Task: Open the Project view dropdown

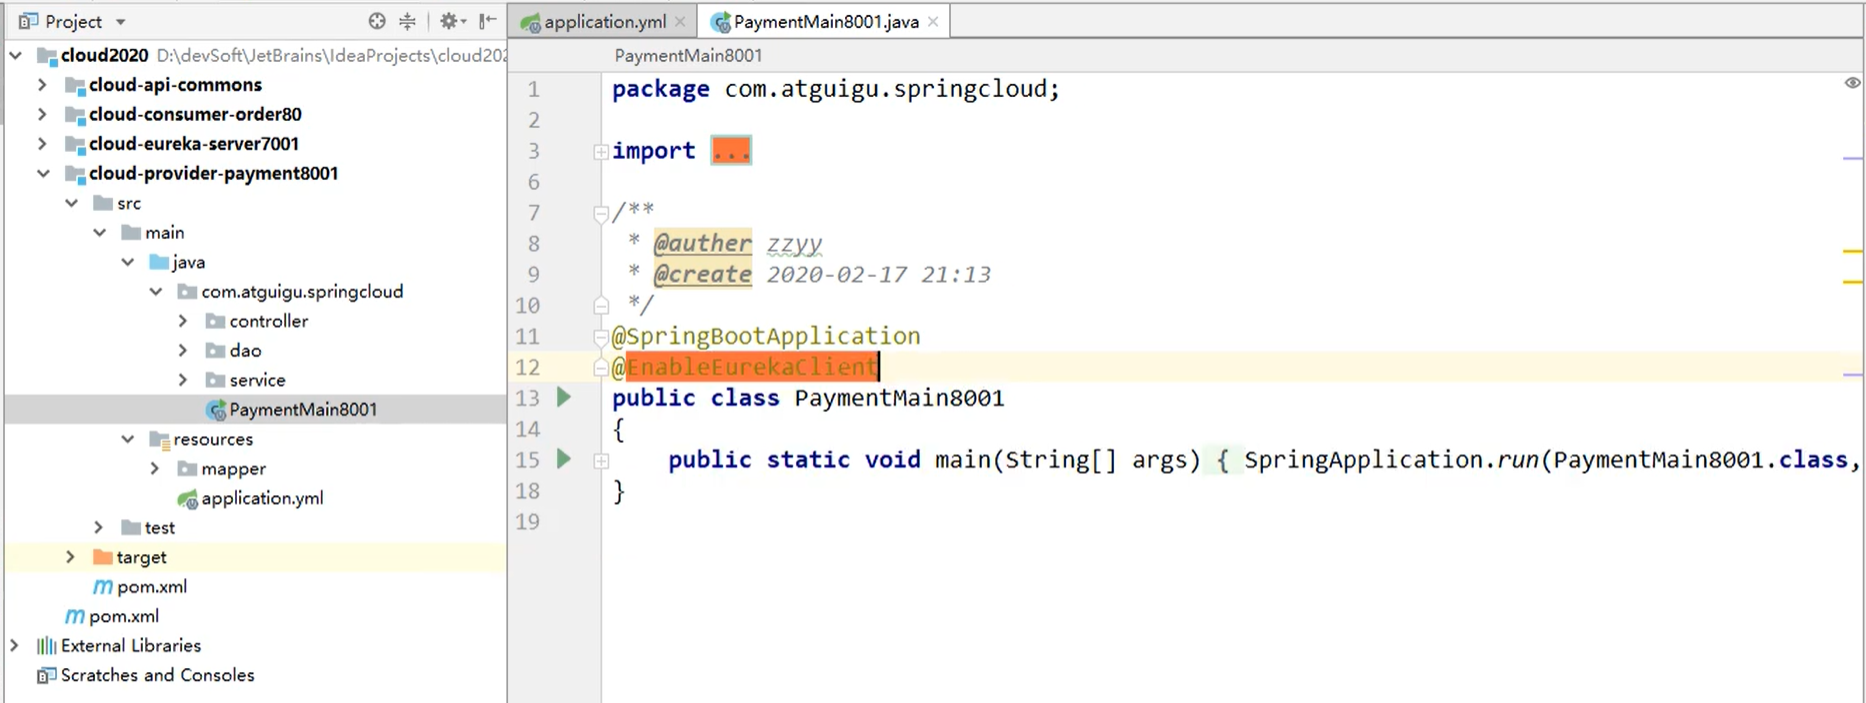Action: point(121,22)
